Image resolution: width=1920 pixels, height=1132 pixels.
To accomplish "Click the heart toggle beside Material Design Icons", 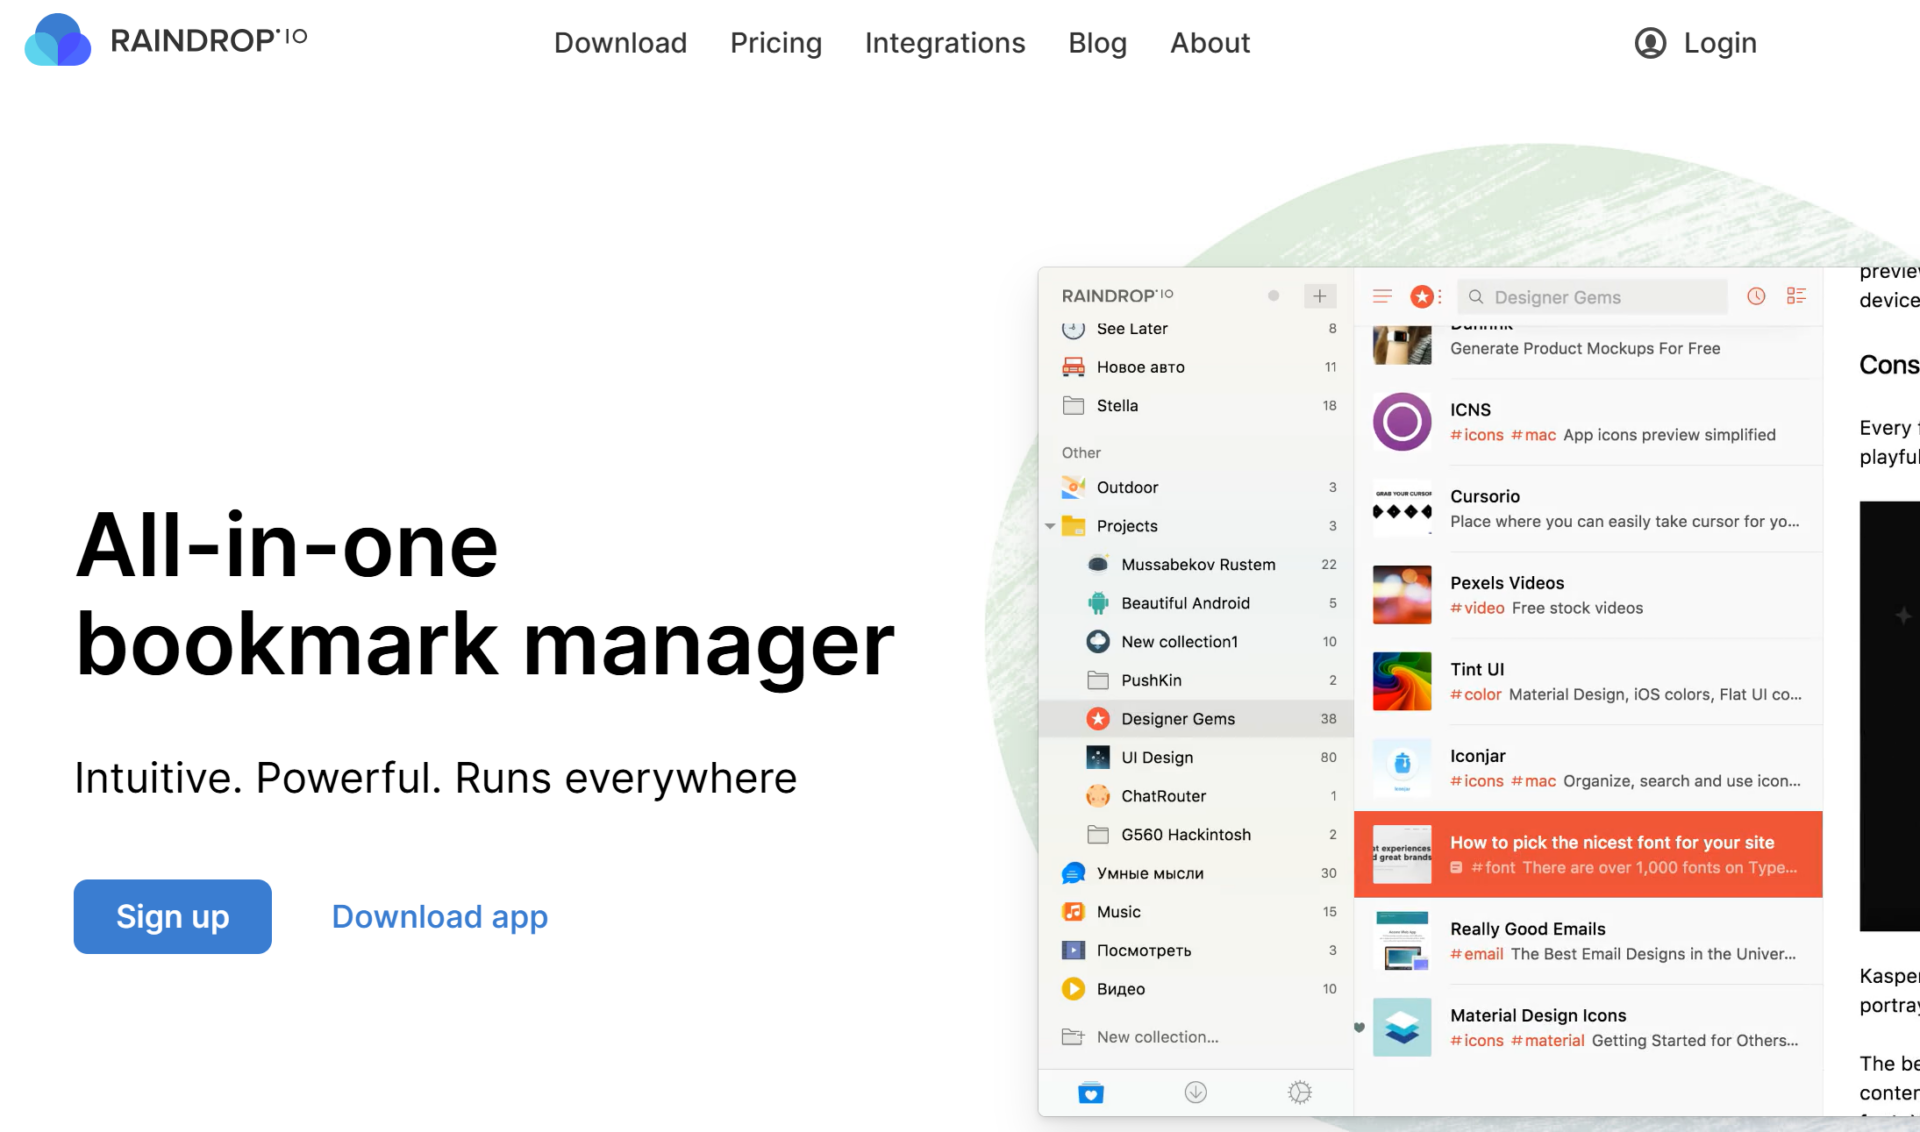I will 1359,1027.
